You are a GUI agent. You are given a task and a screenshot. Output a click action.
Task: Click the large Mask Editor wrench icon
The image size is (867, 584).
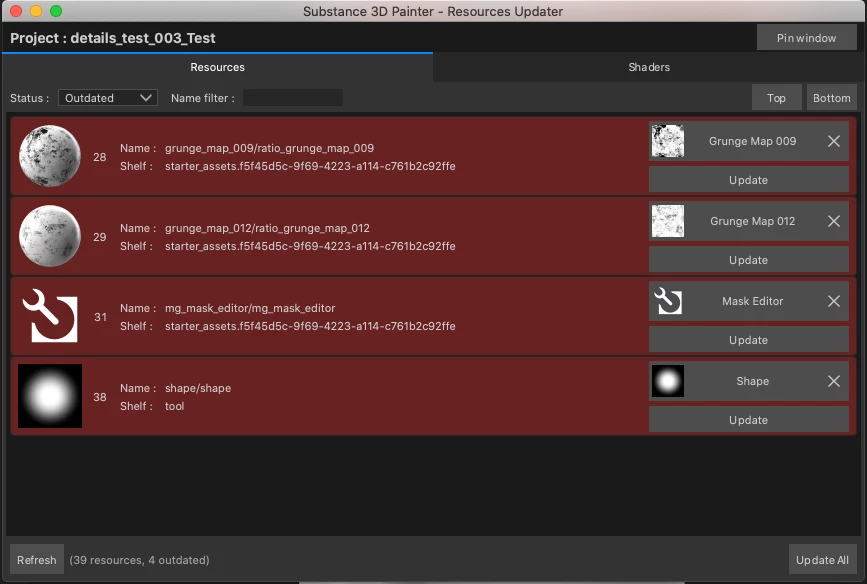click(50, 316)
